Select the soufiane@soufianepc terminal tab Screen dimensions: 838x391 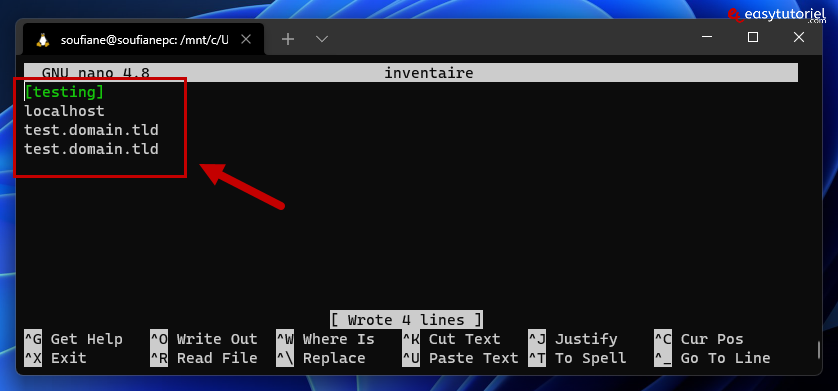143,39
